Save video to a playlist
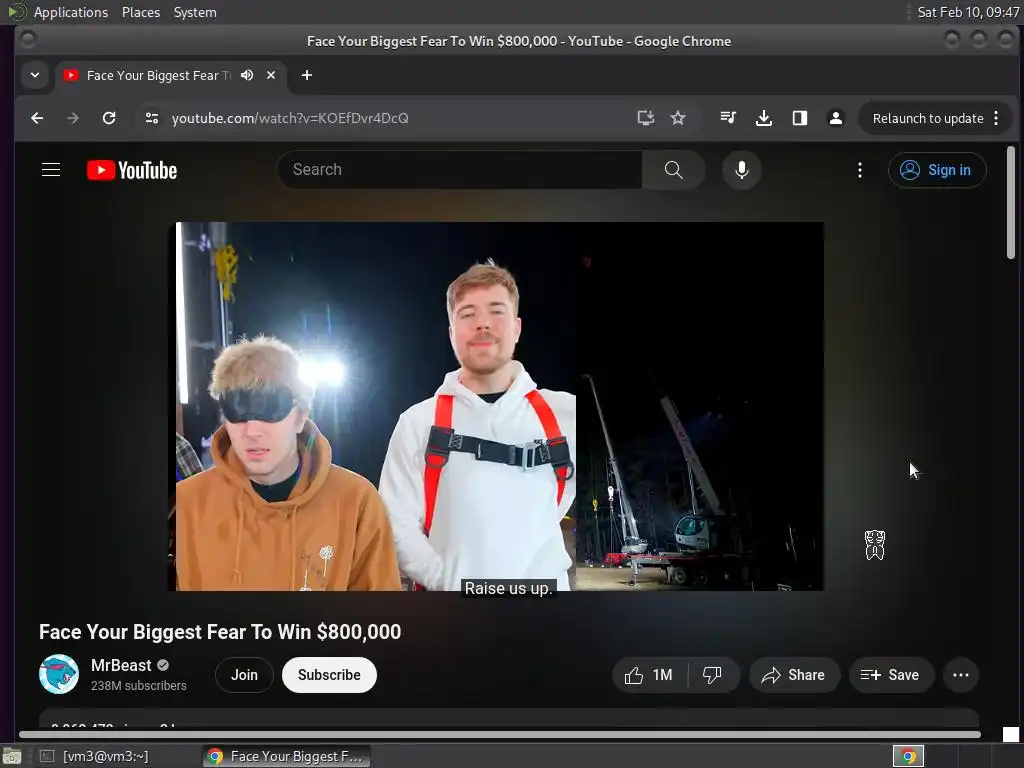Image resolution: width=1024 pixels, height=768 pixels. point(891,675)
